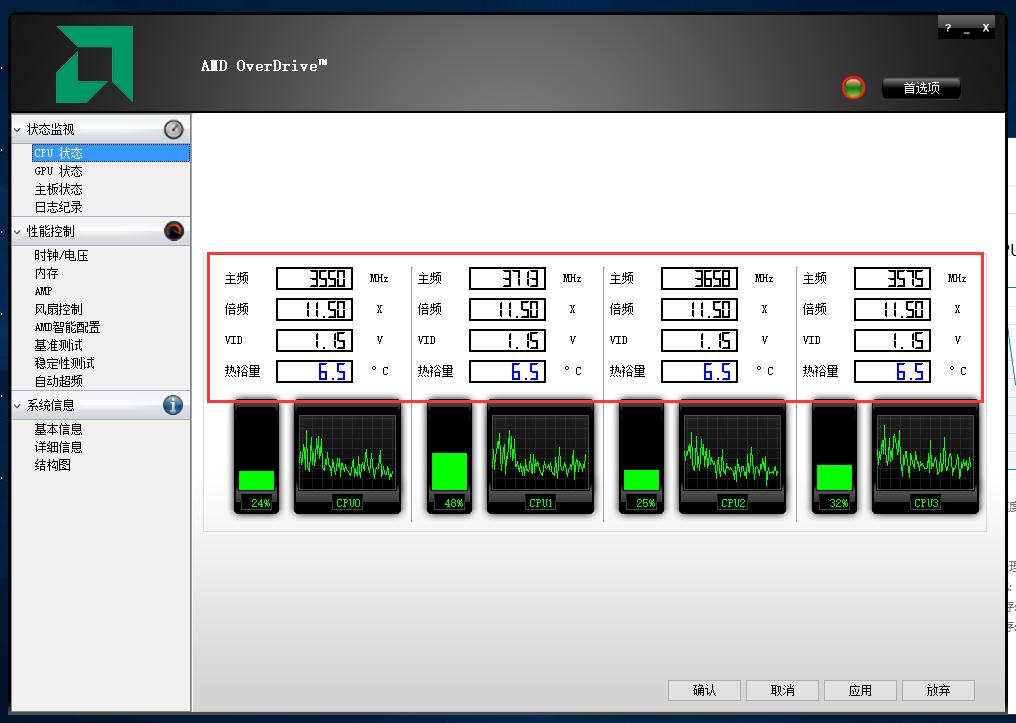The height and width of the screenshot is (723, 1016).
Task: Select the GPU 状态 page
Action: [x=58, y=171]
